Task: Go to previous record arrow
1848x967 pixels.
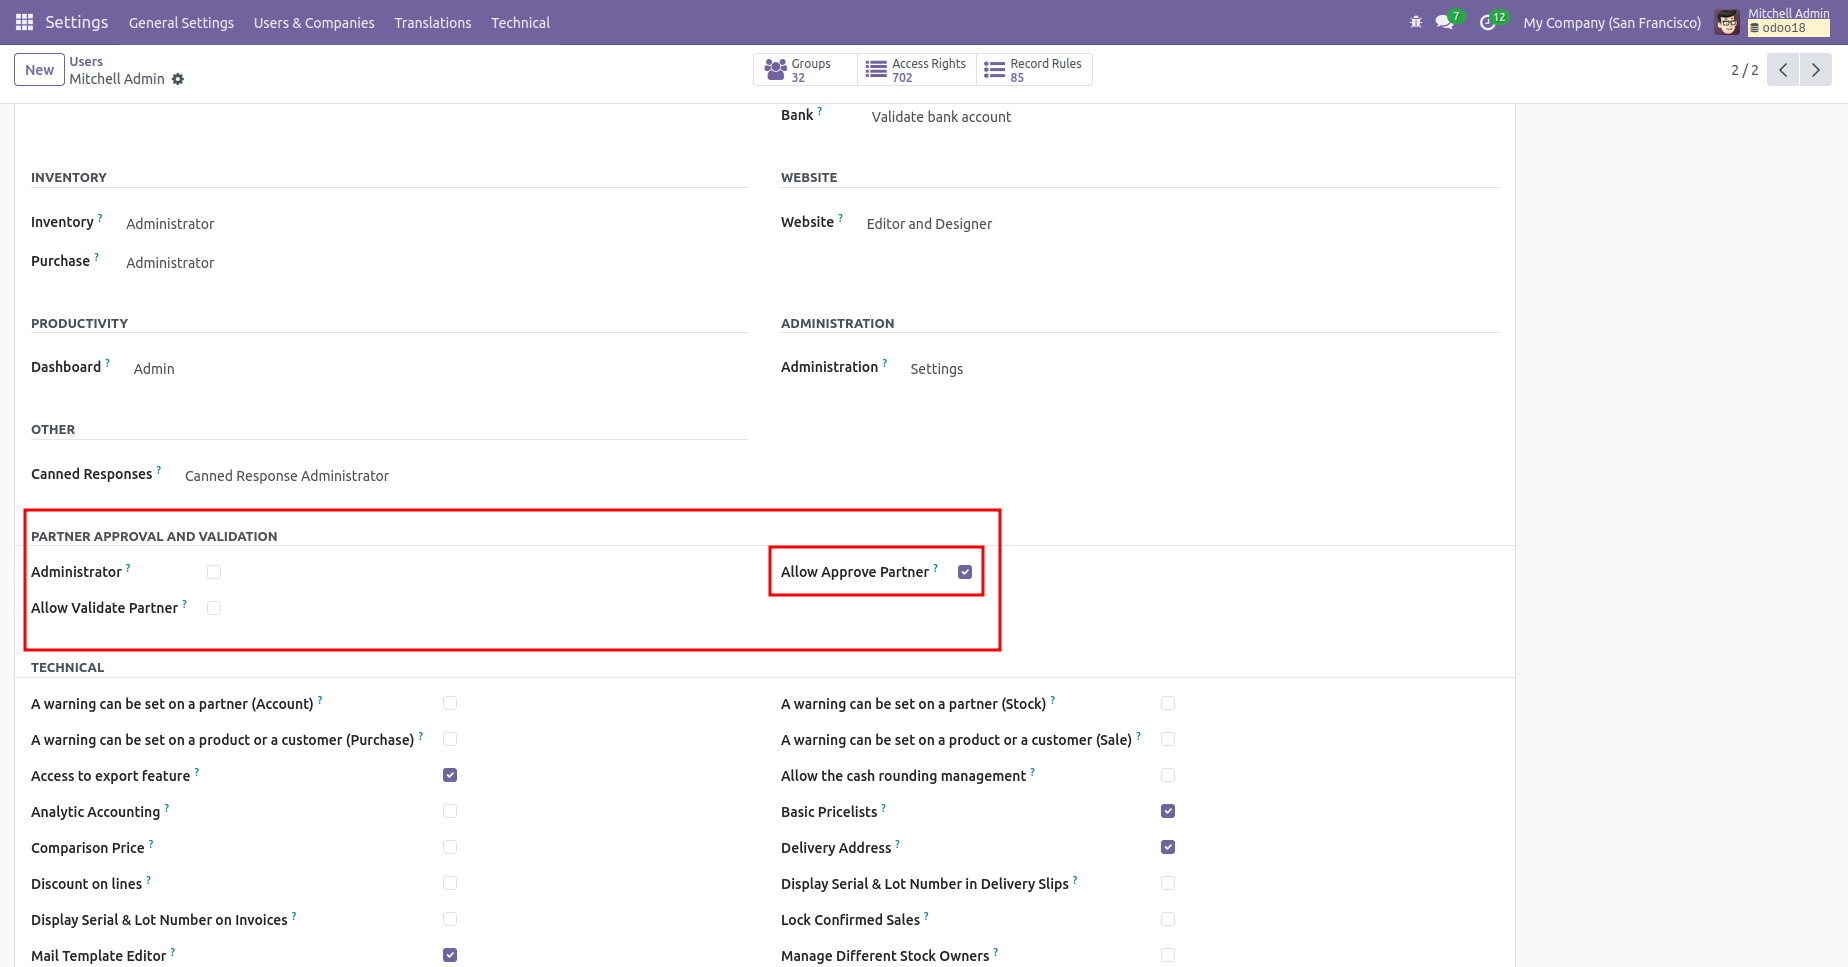Action: coord(1783,70)
